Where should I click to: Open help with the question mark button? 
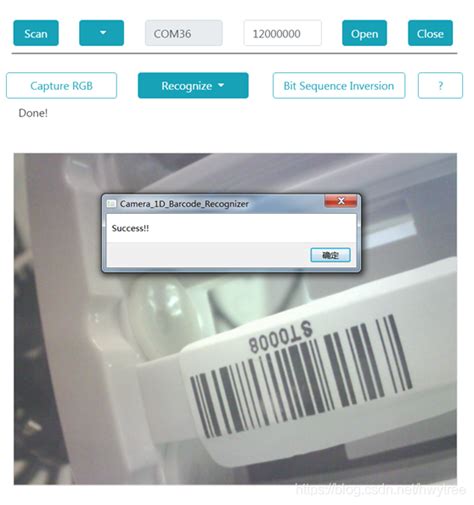pyautogui.click(x=440, y=86)
